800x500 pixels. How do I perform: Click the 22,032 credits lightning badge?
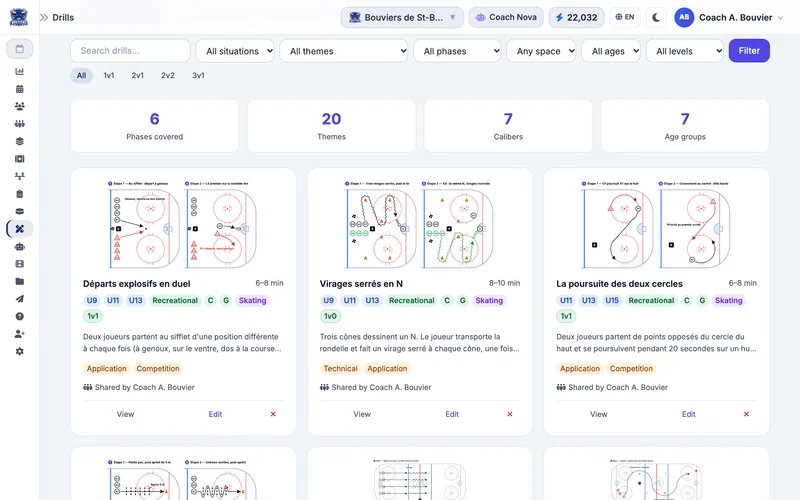pyautogui.click(x=577, y=17)
